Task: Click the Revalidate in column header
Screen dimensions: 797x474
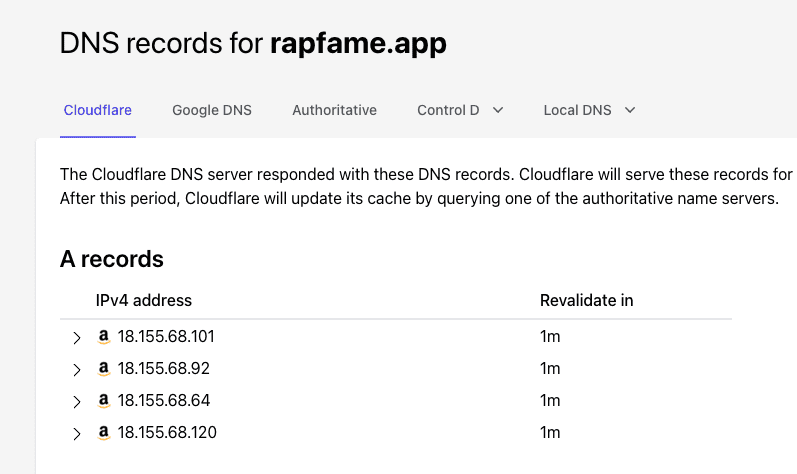Action: coord(587,300)
